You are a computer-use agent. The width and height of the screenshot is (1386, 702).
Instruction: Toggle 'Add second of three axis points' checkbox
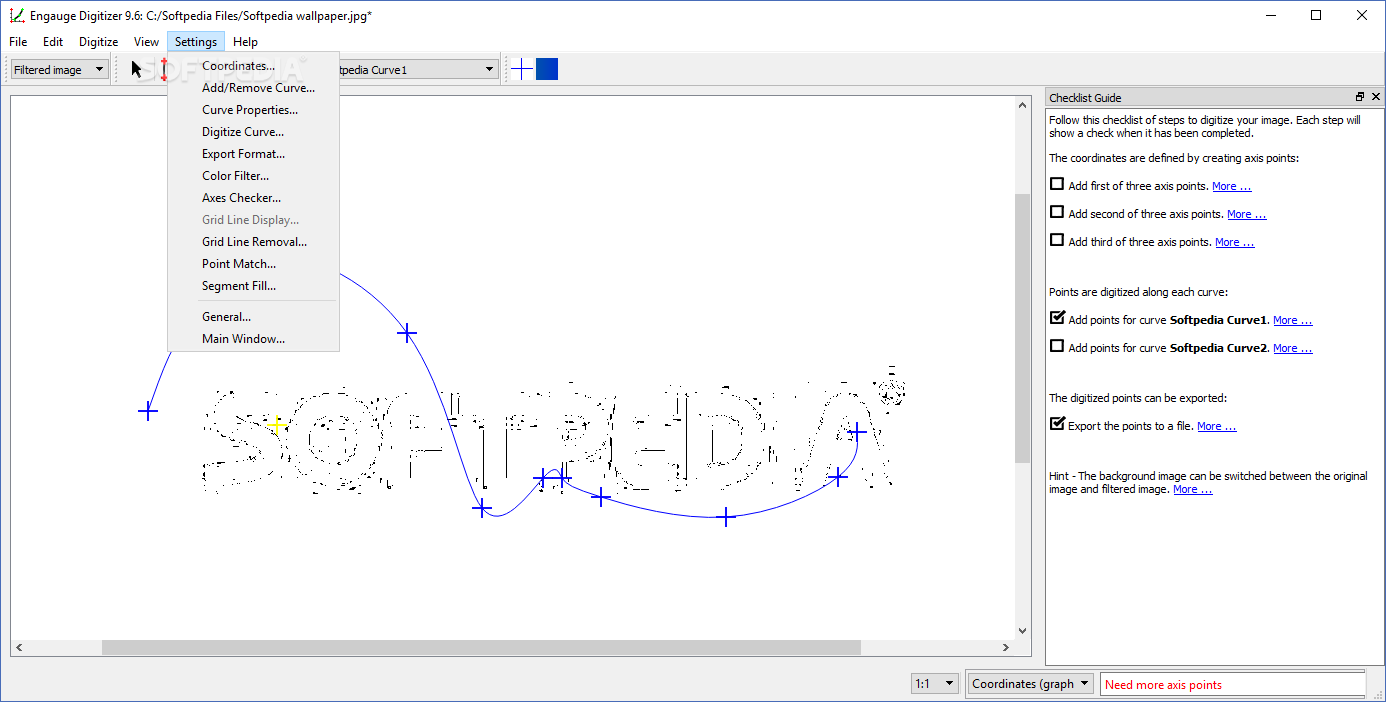click(x=1057, y=212)
